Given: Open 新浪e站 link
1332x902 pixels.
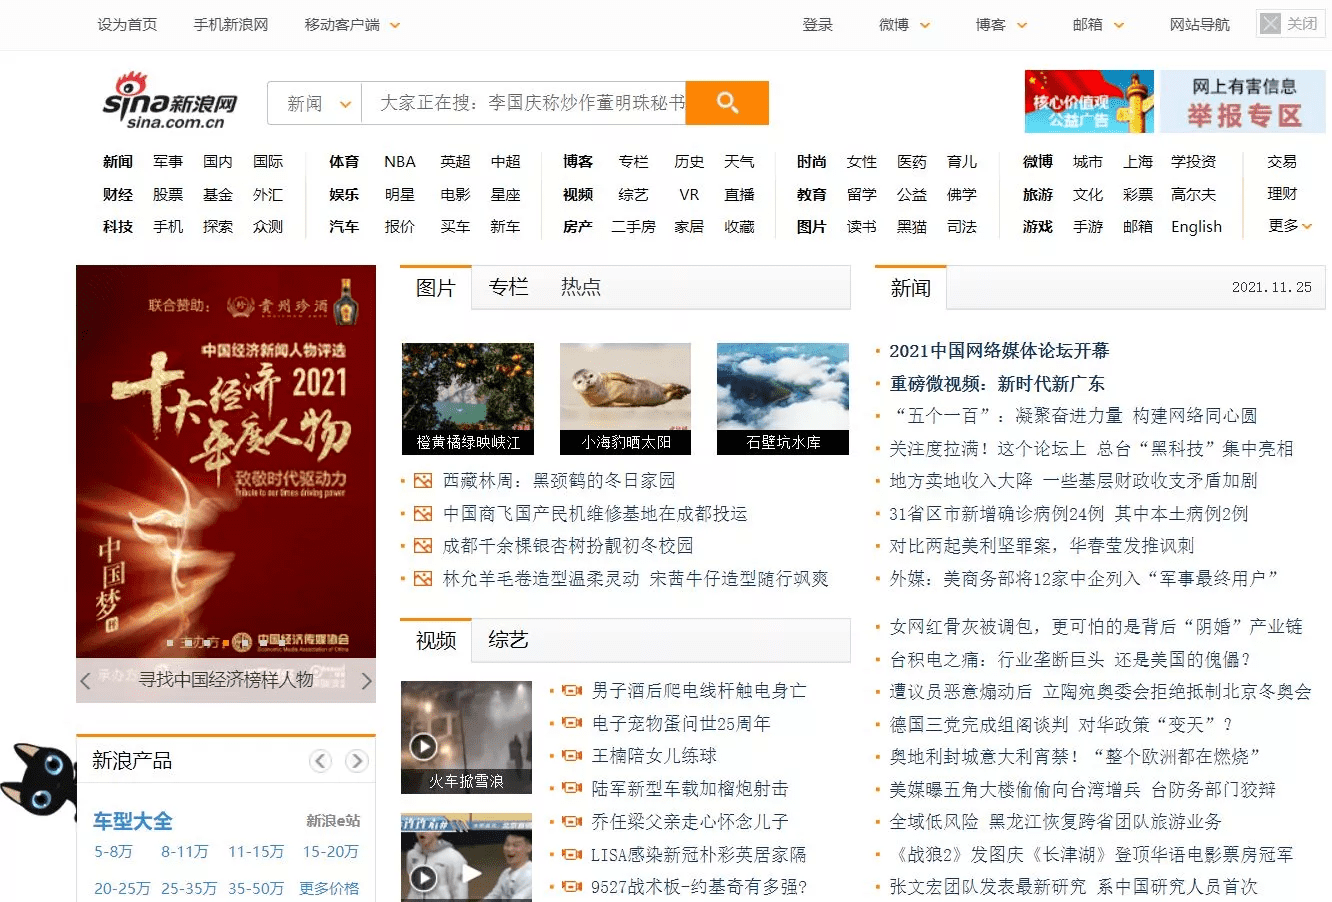Looking at the screenshot, I should coord(333,821).
